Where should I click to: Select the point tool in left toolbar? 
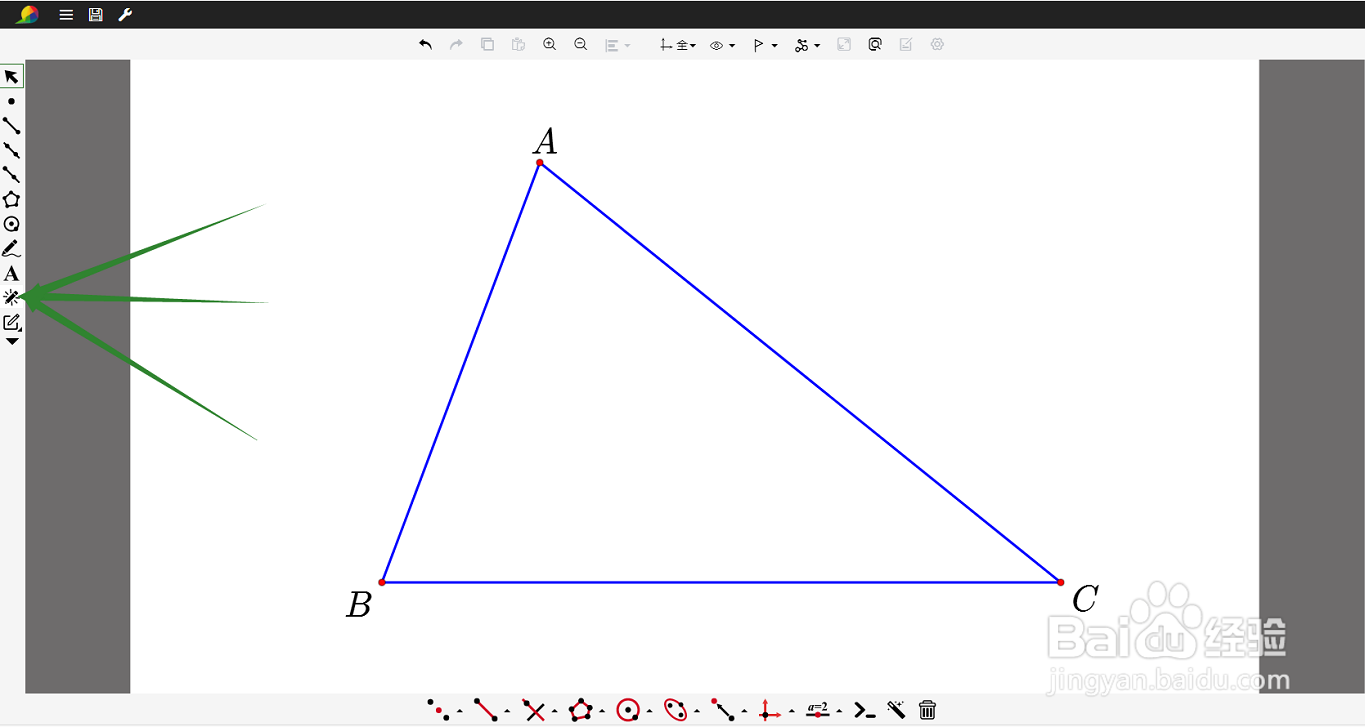coord(12,101)
